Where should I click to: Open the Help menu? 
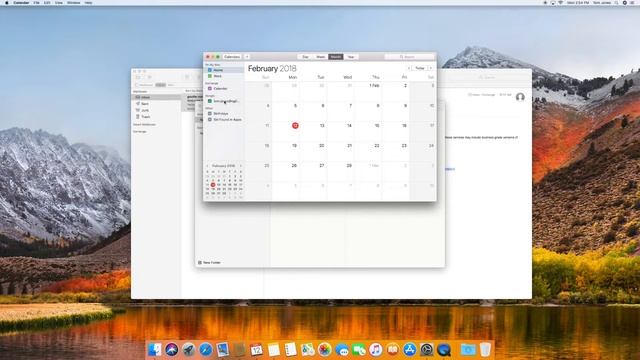(88, 2)
